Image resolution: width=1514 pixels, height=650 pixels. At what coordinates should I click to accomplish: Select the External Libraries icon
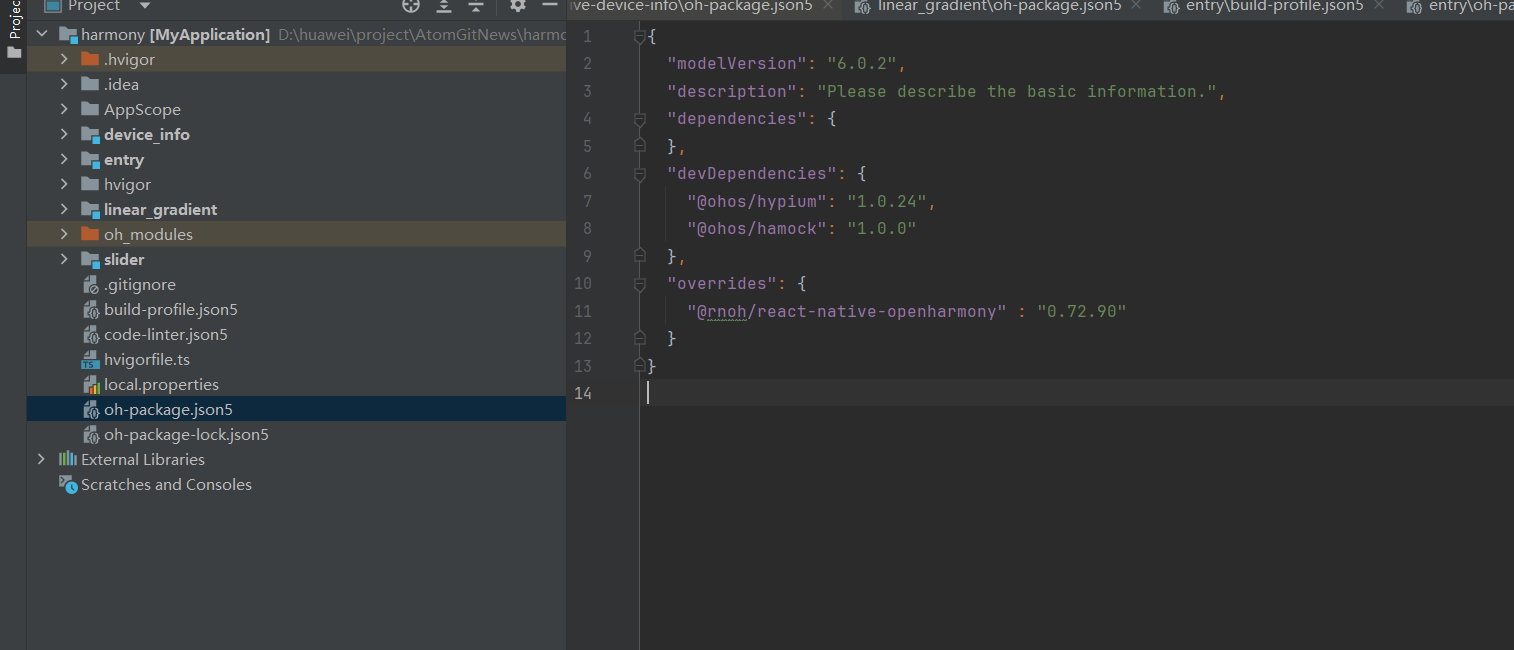click(67, 460)
